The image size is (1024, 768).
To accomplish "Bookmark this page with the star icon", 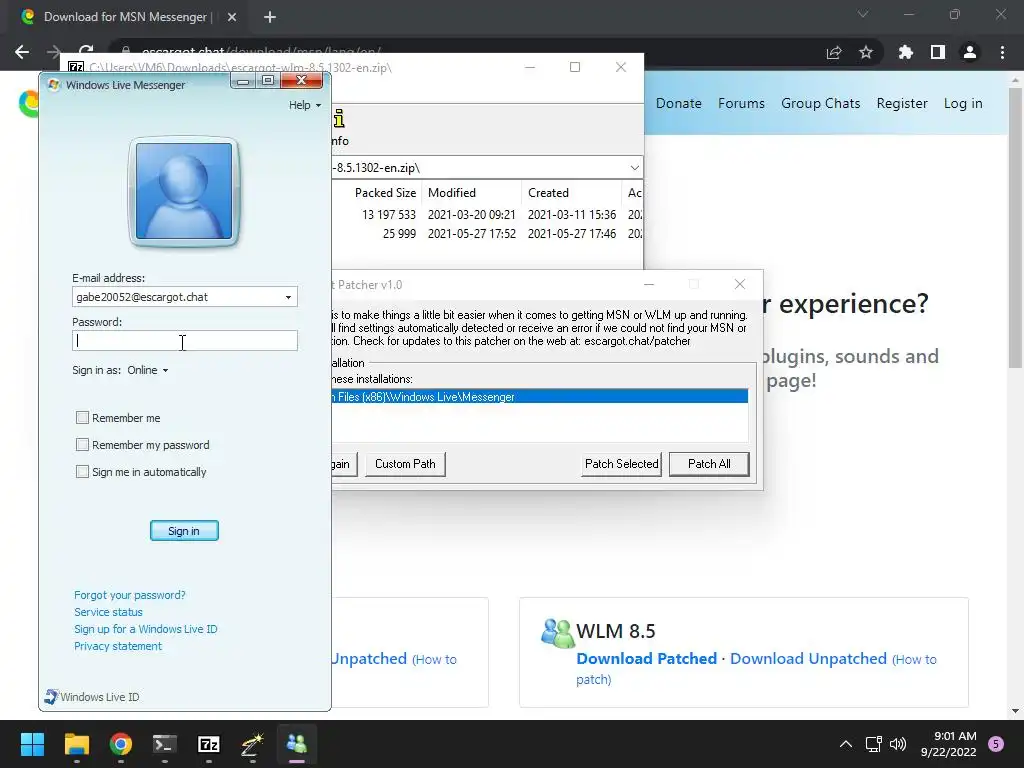I will [866, 52].
